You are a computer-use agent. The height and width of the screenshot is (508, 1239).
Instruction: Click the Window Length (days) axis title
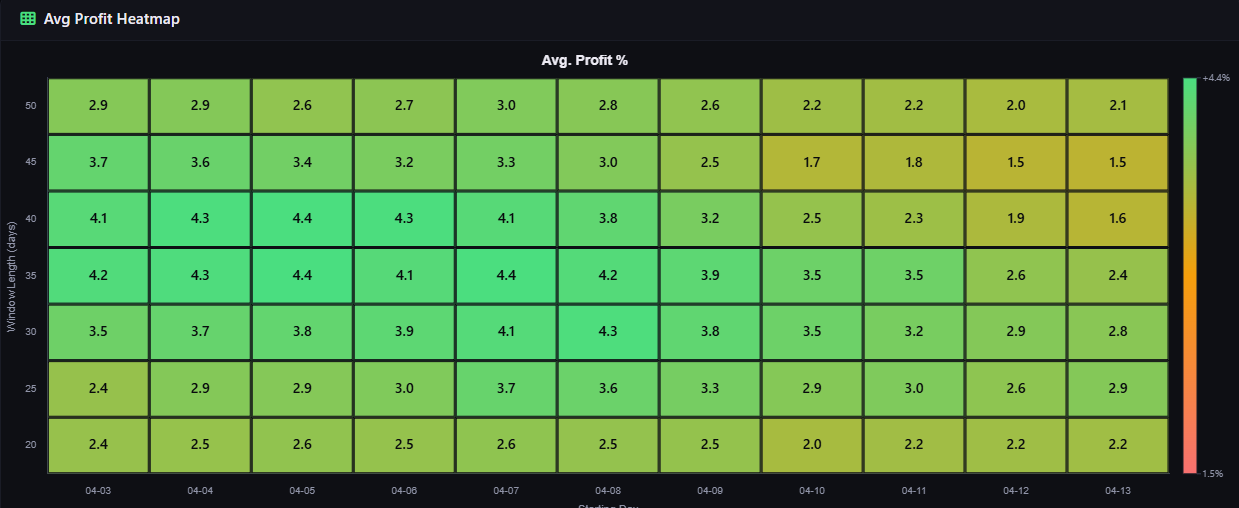pos(12,275)
